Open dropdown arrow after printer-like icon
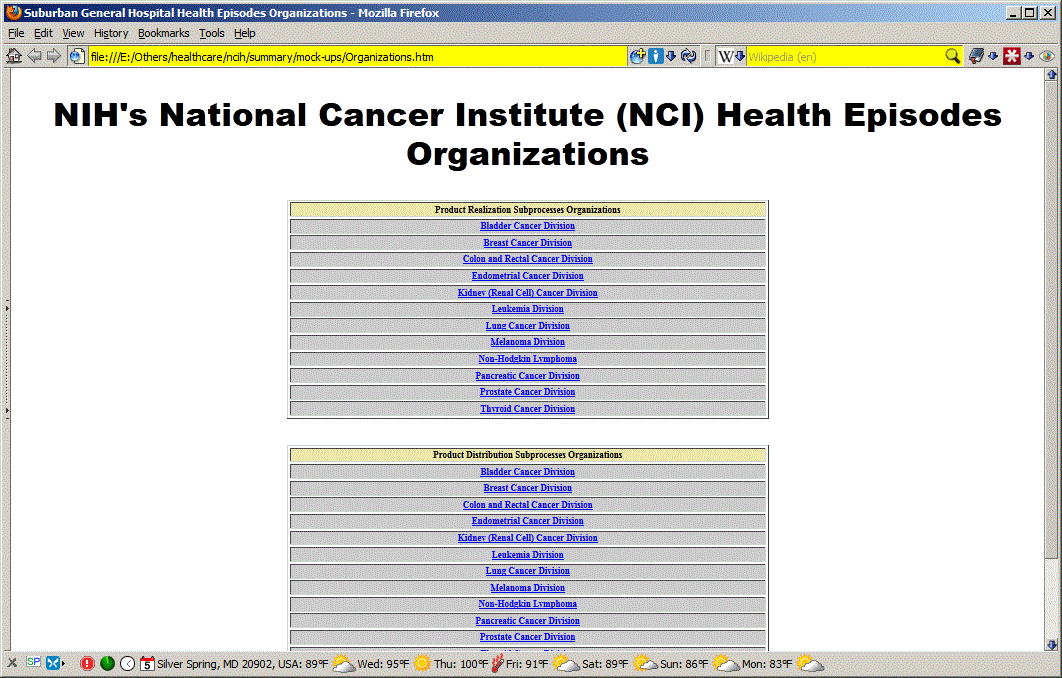Viewport: 1062px width, 678px height. (x=993, y=56)
